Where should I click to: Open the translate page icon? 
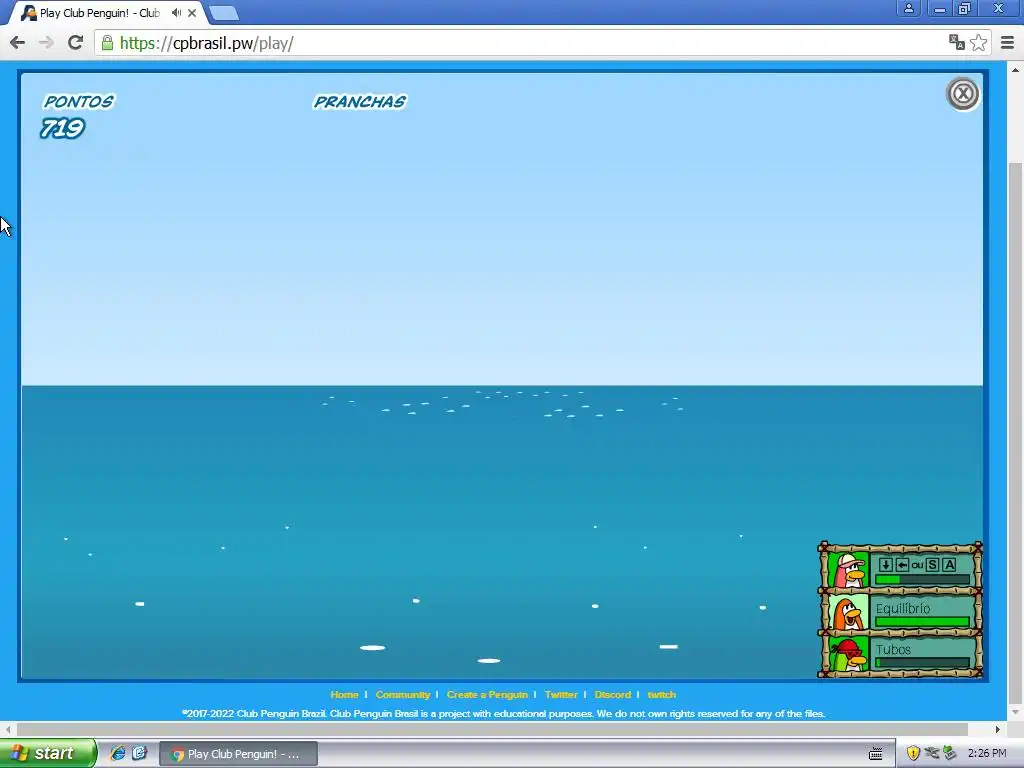point(957,43)
